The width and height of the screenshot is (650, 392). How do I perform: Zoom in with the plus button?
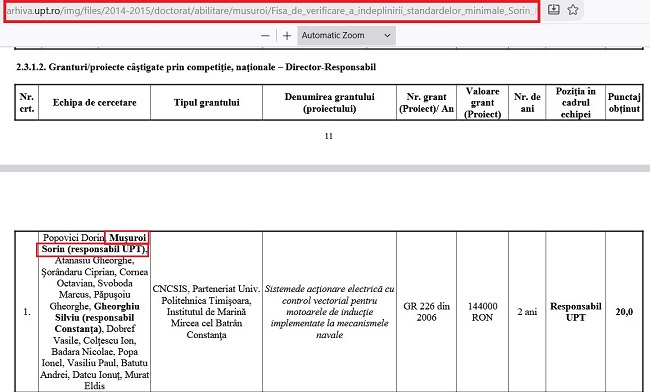tap(287, 36)
